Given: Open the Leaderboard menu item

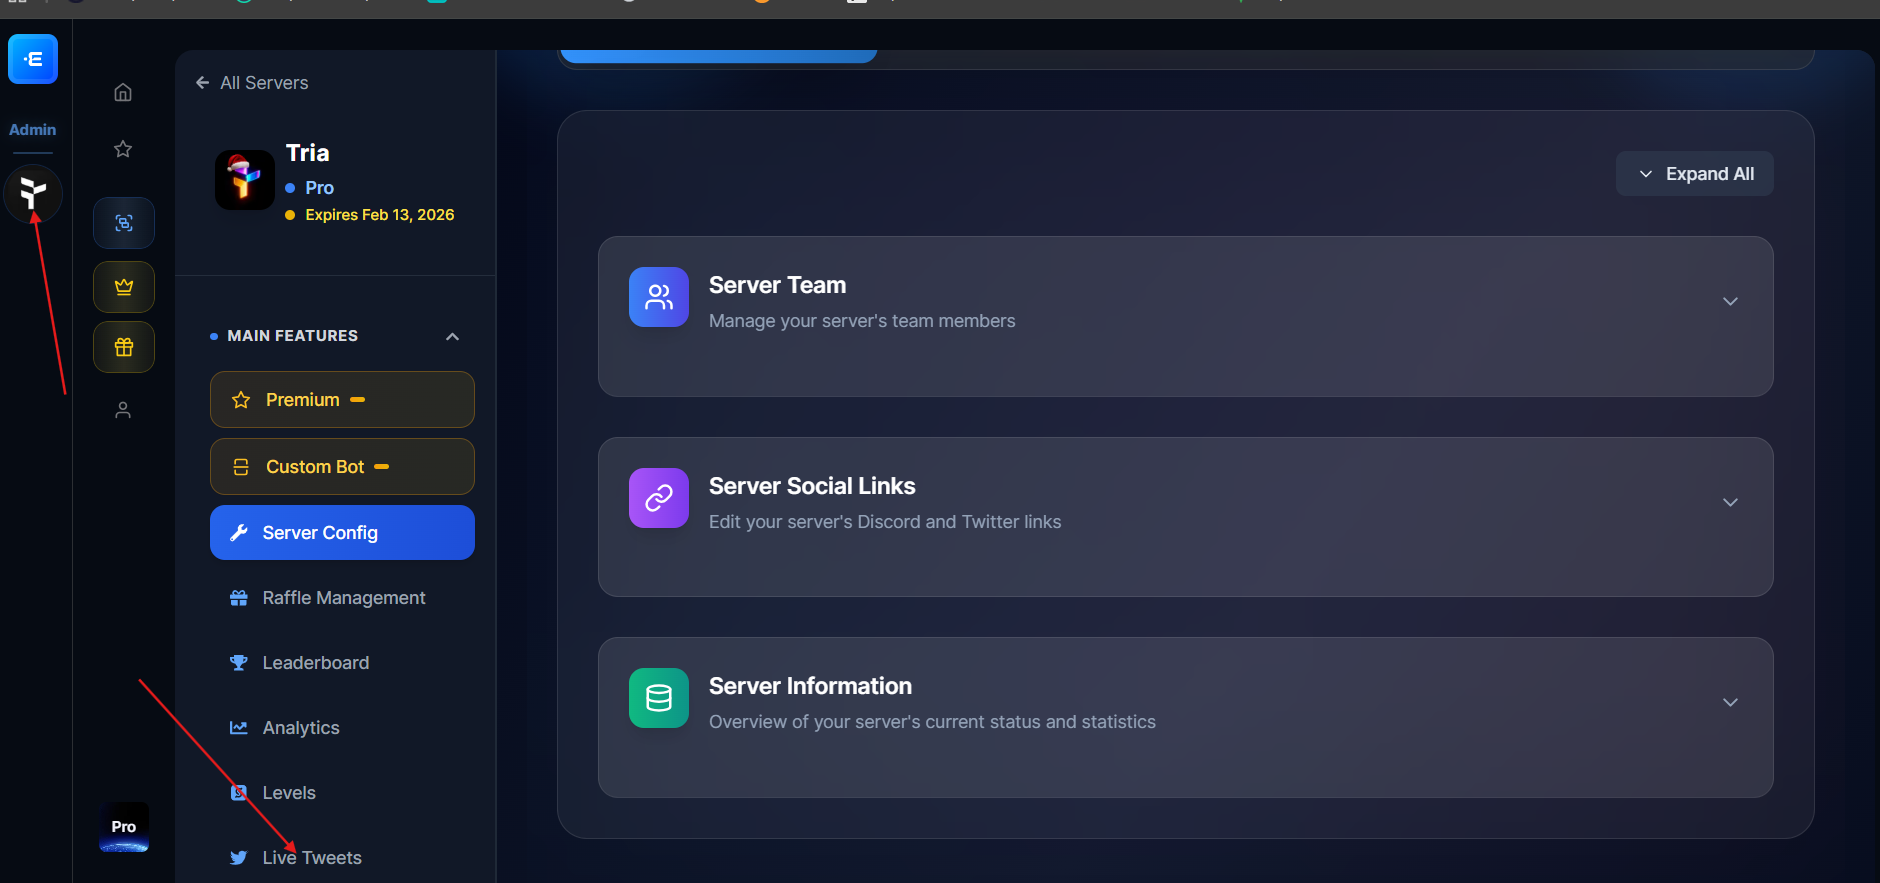Looking at the screenshot, I should click(315, 663).
